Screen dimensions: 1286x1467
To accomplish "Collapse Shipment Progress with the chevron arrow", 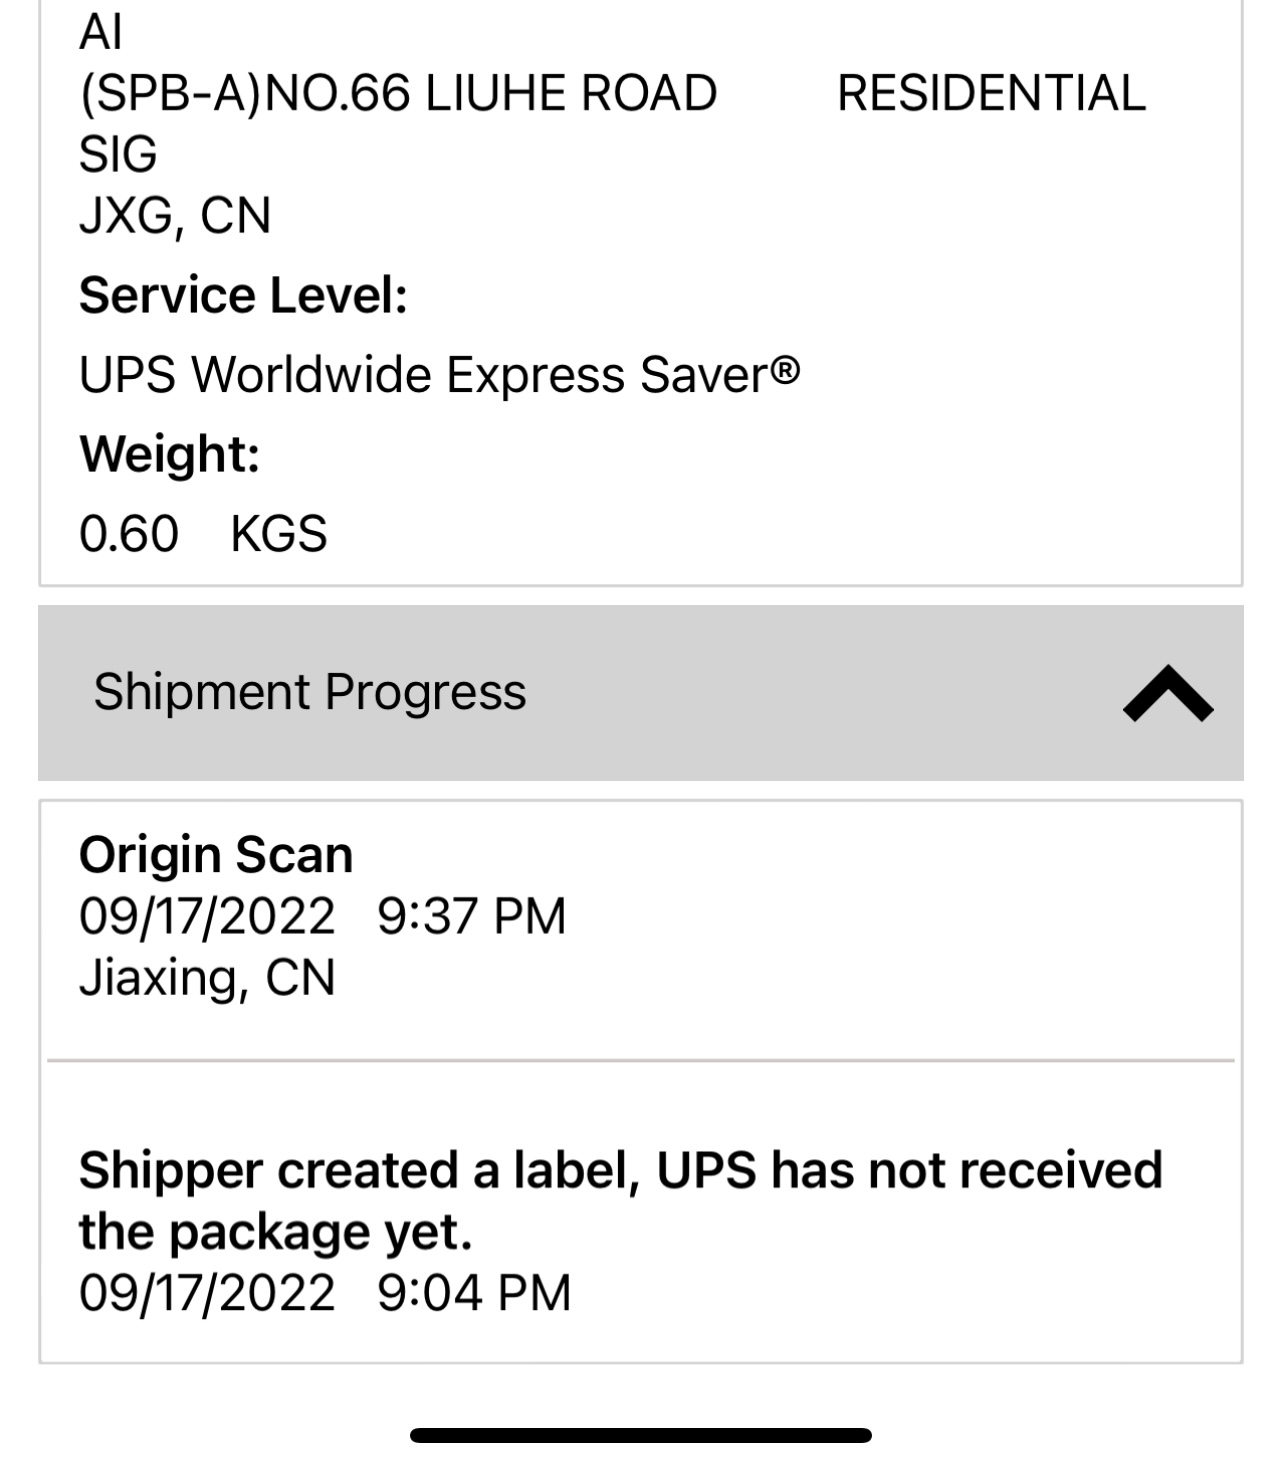I will pos(1167,693).
